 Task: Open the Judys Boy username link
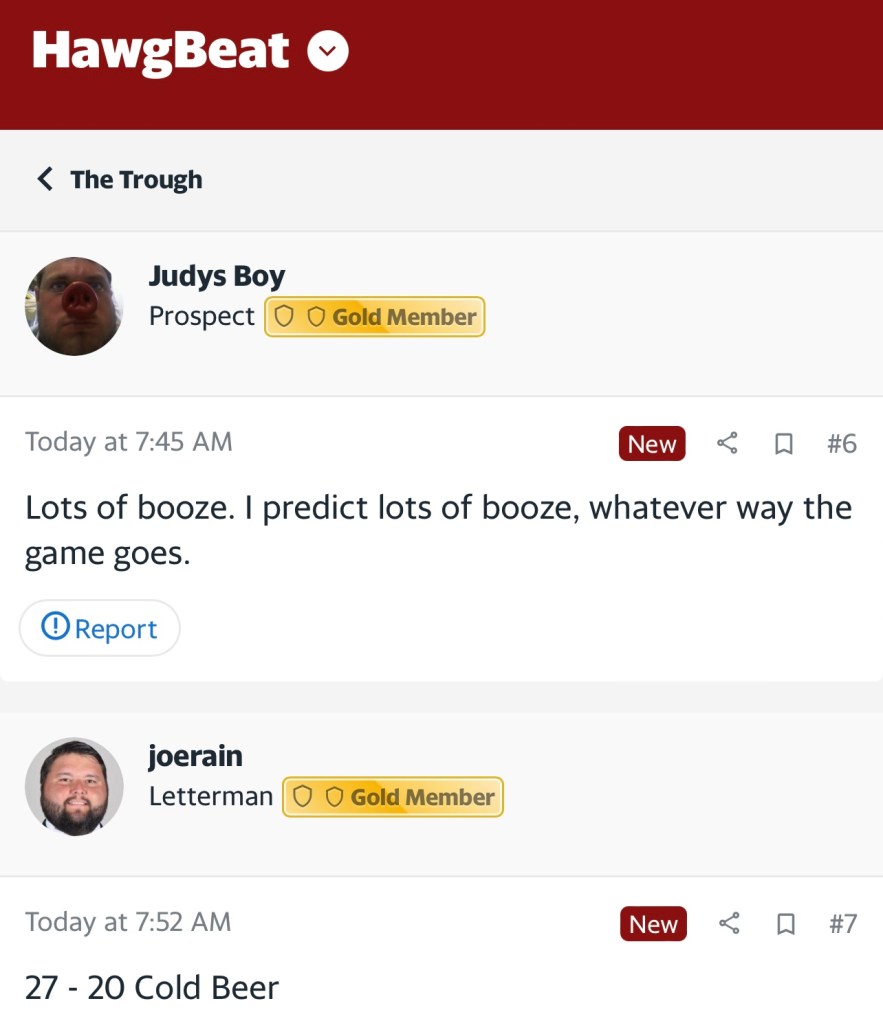coord(217,276)
